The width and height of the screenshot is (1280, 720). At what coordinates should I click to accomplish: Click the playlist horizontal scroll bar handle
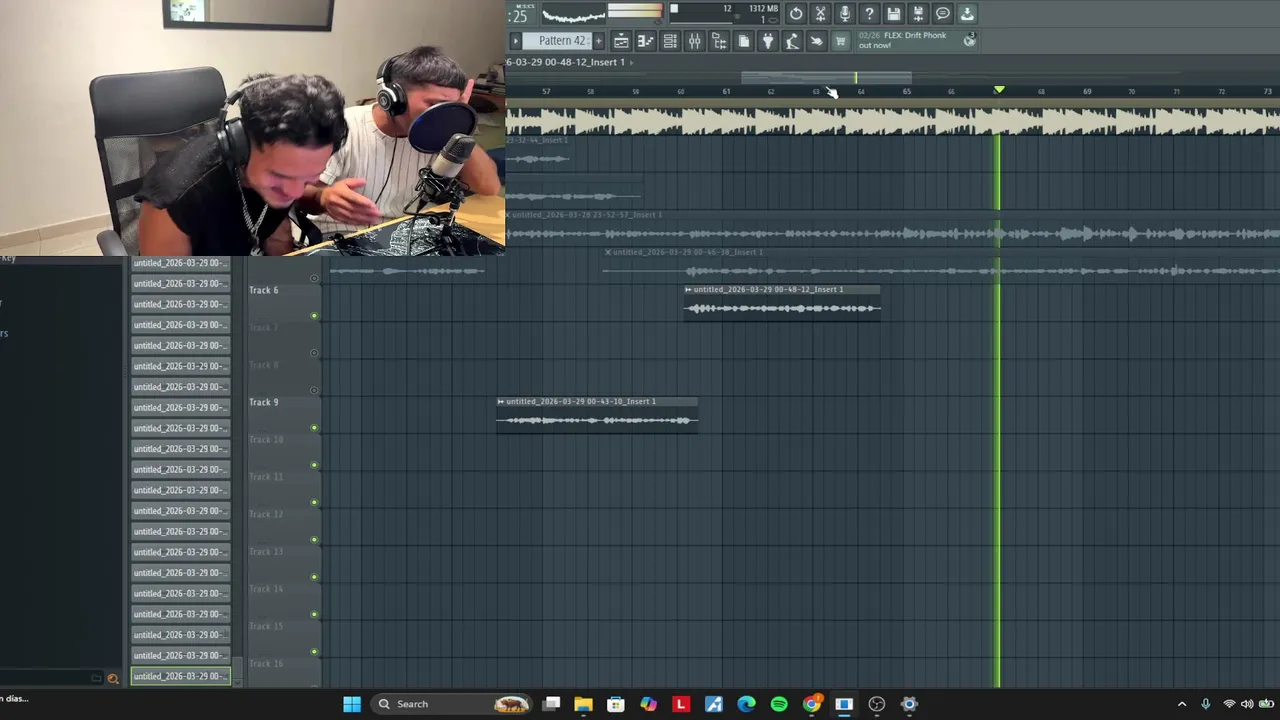click(x=826, y=77)
